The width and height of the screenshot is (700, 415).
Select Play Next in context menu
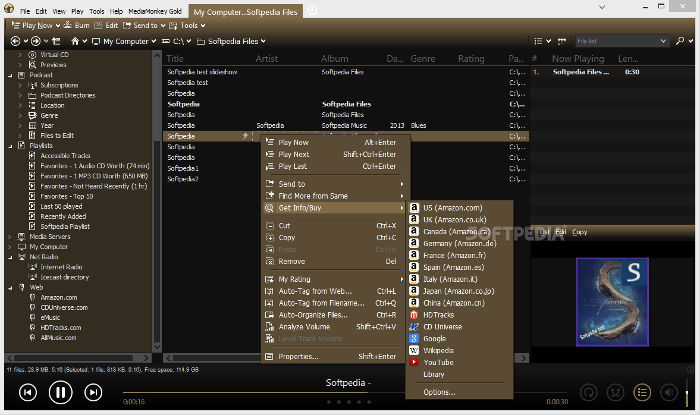coord(335,154)
